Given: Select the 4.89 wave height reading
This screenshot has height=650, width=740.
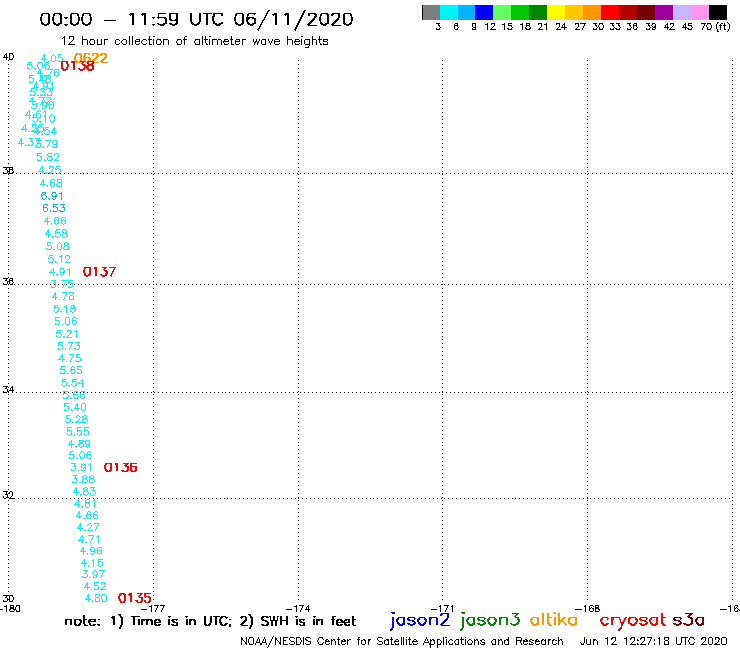Looking at the screenshot, I should [79, 444].
